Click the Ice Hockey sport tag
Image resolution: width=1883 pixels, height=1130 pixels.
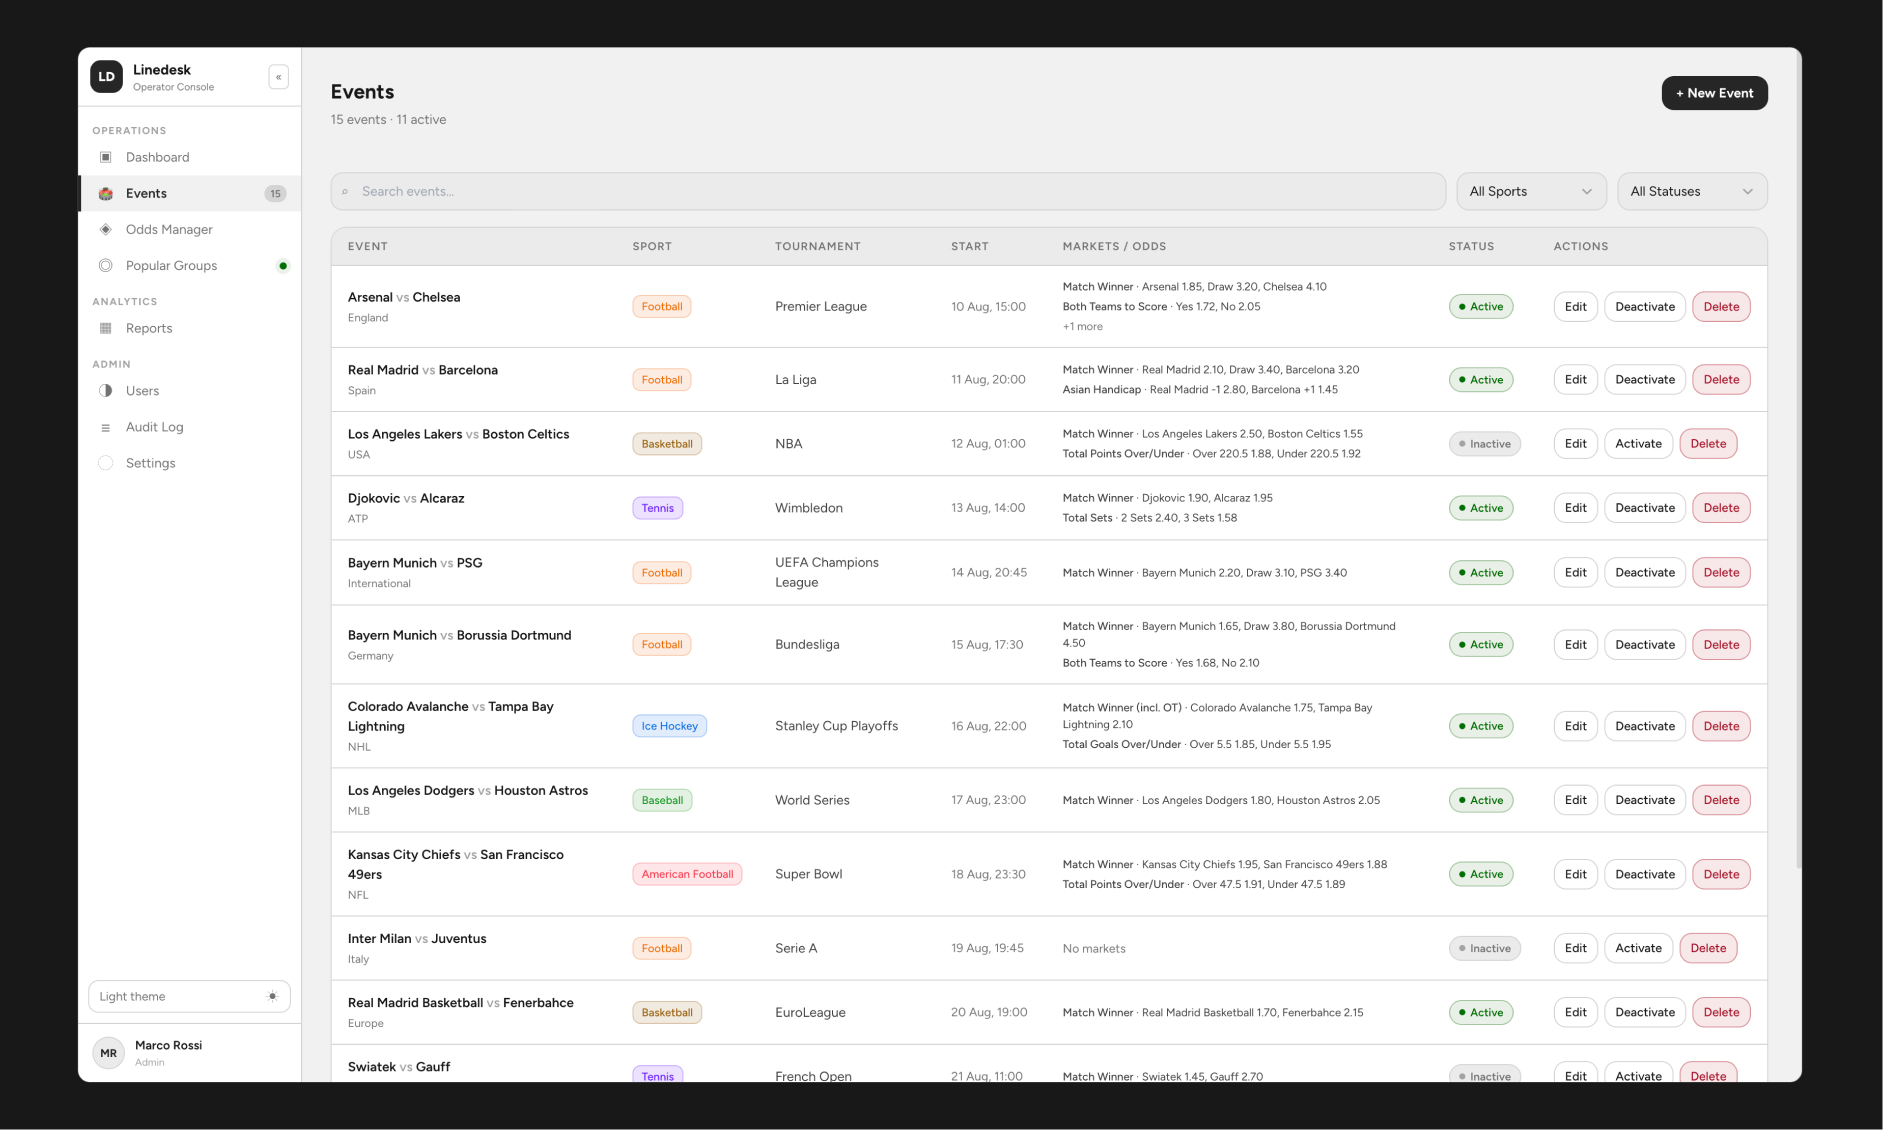click(x=669, y=726)
